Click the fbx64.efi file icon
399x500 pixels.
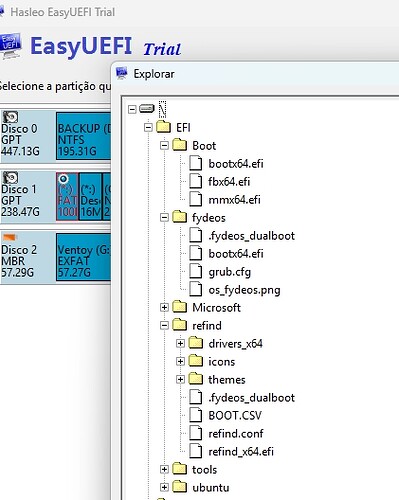pos(196,181)
